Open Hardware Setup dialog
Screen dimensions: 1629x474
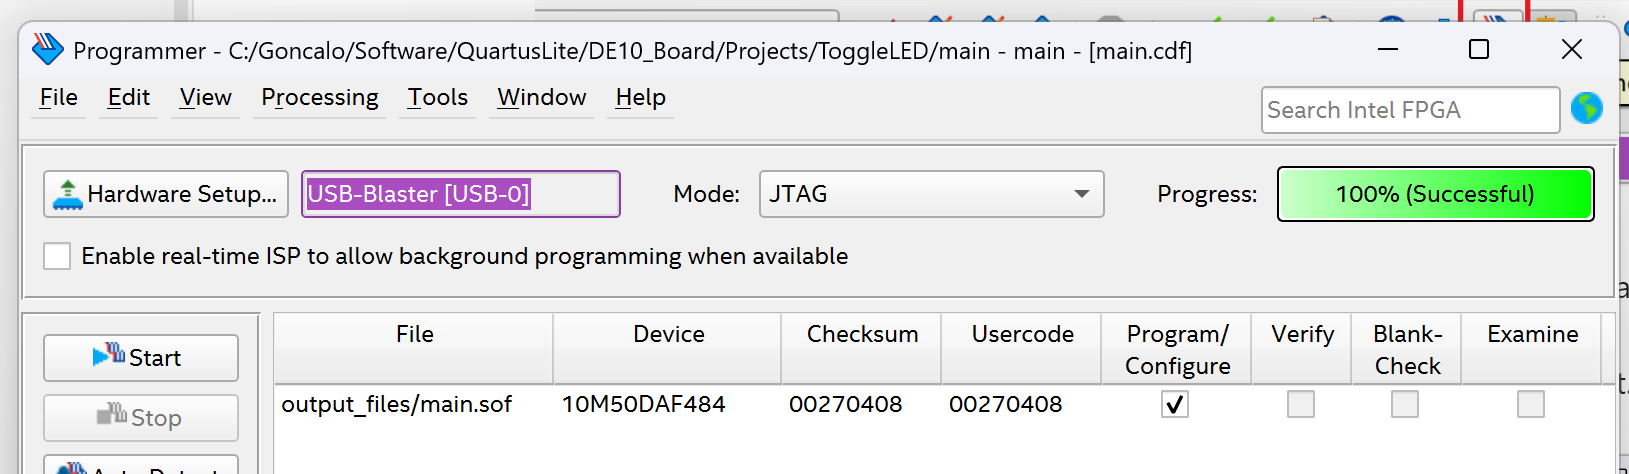166,194
